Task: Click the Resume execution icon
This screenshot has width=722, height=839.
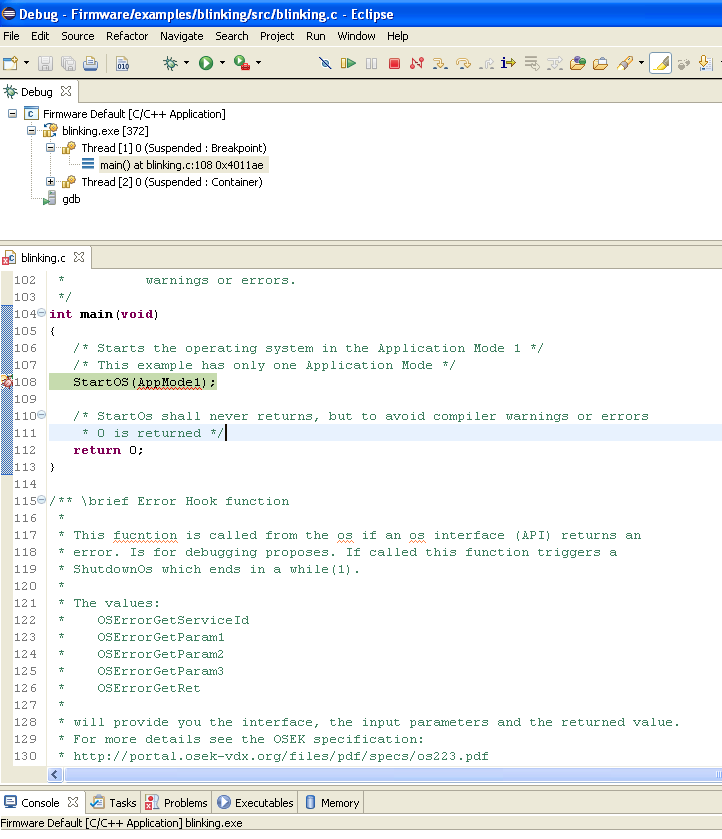Action: point(348,64)
